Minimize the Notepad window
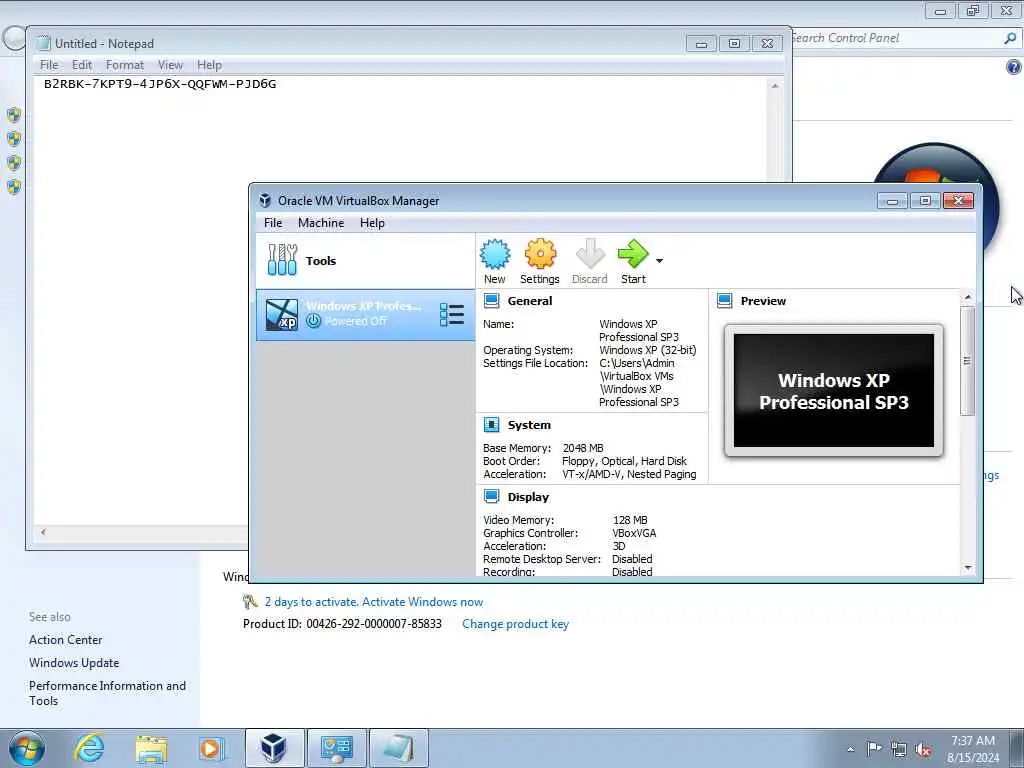 pos(701,44)
